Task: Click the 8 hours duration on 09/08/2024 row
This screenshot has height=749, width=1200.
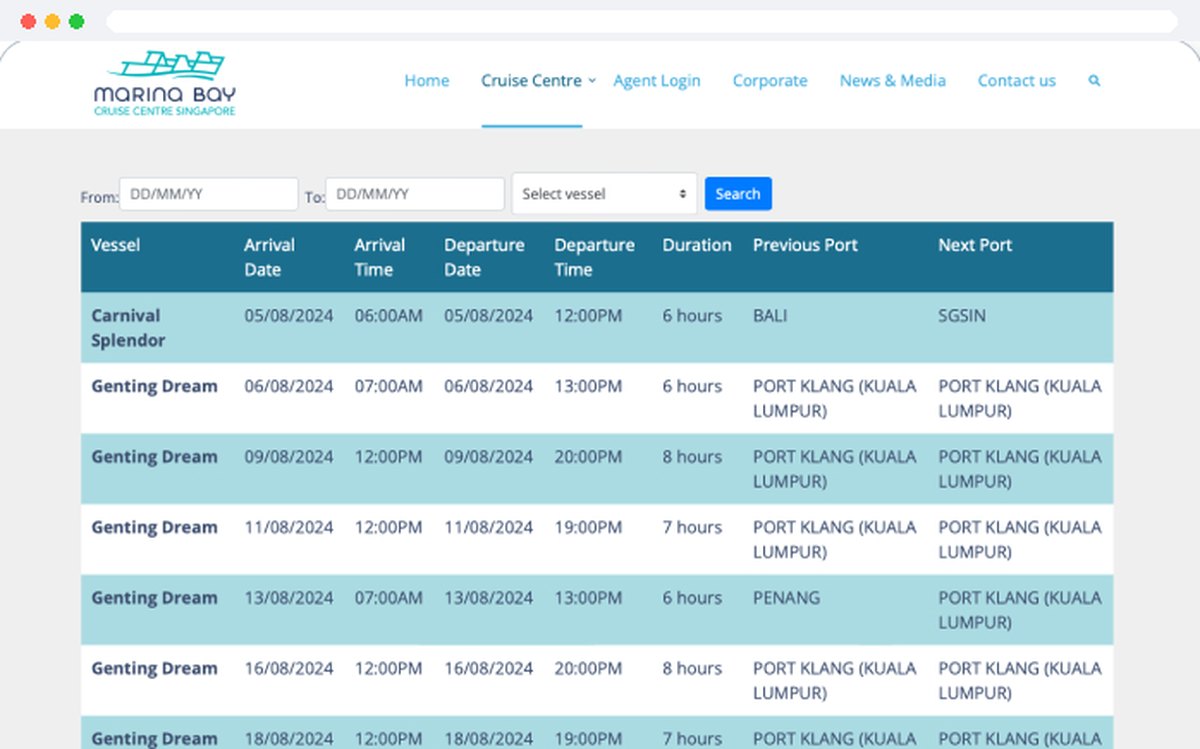Action: pos(692,457)
